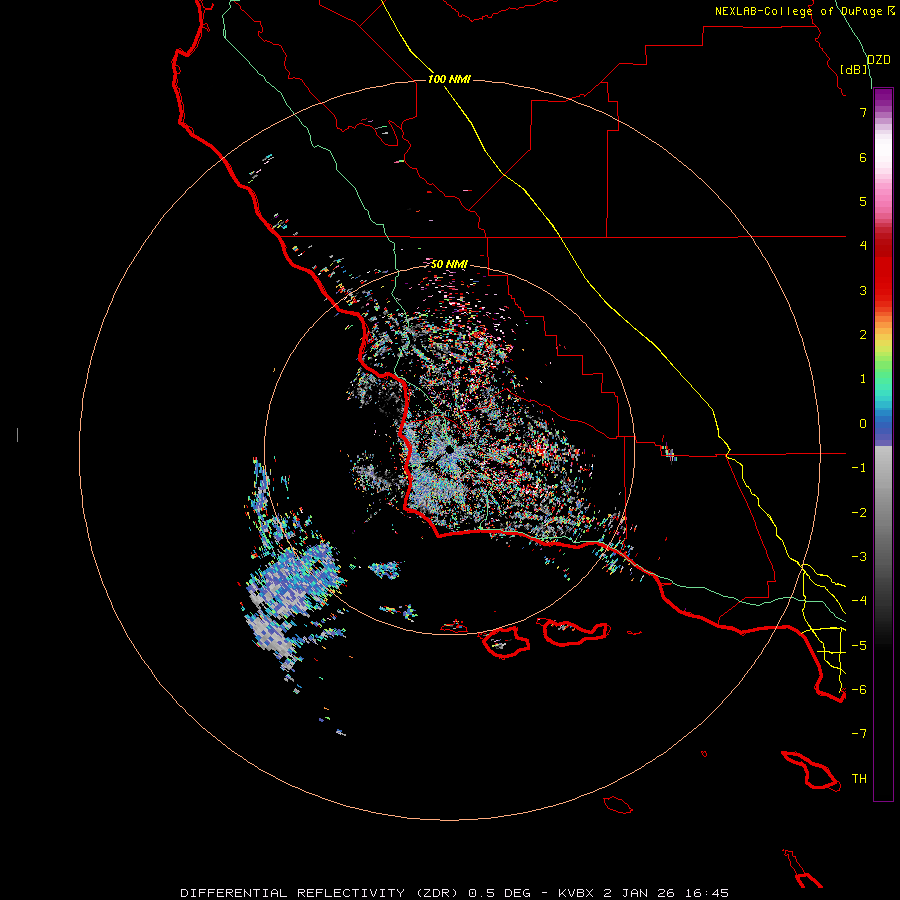Click the 6 dB value on color scale

pyautogui.click(x=863, y=157)
